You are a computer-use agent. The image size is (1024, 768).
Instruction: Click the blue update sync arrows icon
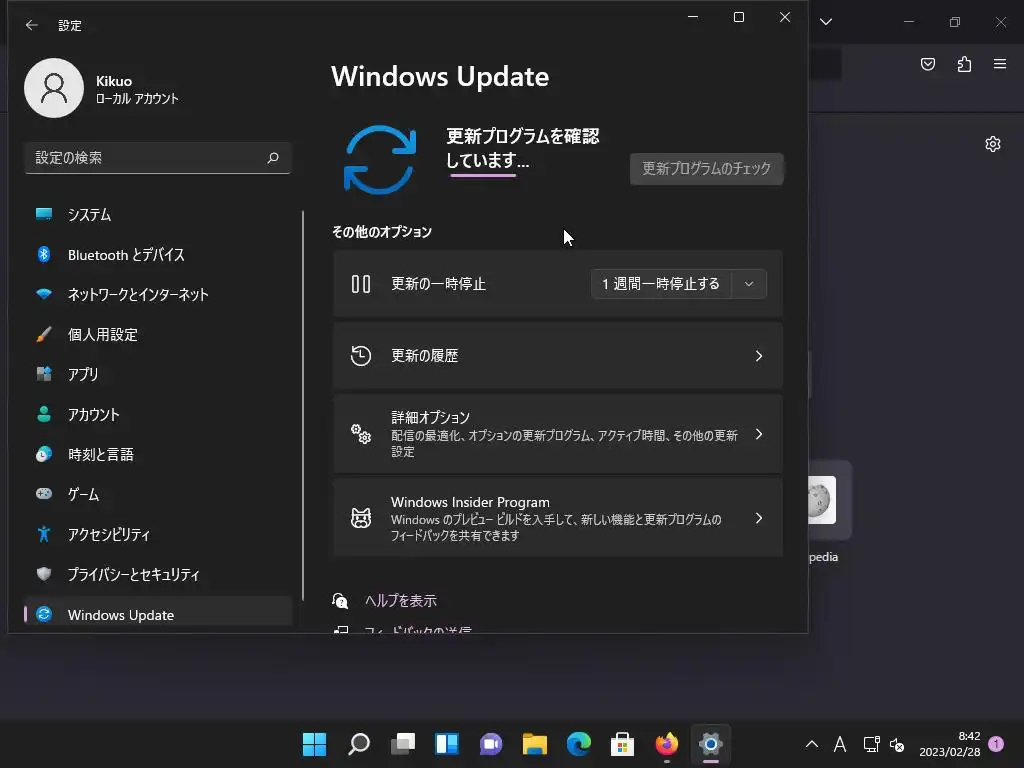click(x=379, y=159)
